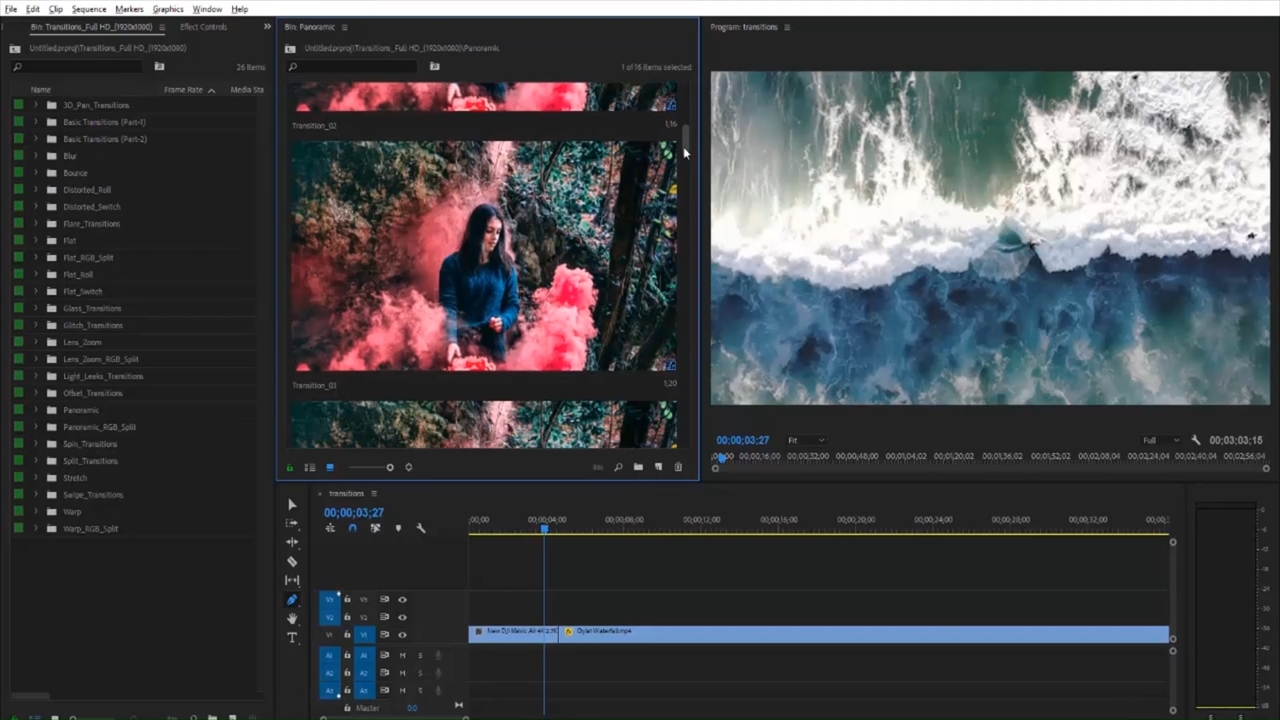Image resolution: width=1280 pixels, height=720 pixels.
Task: Choose the Hand tool
Action: (292, 619)
